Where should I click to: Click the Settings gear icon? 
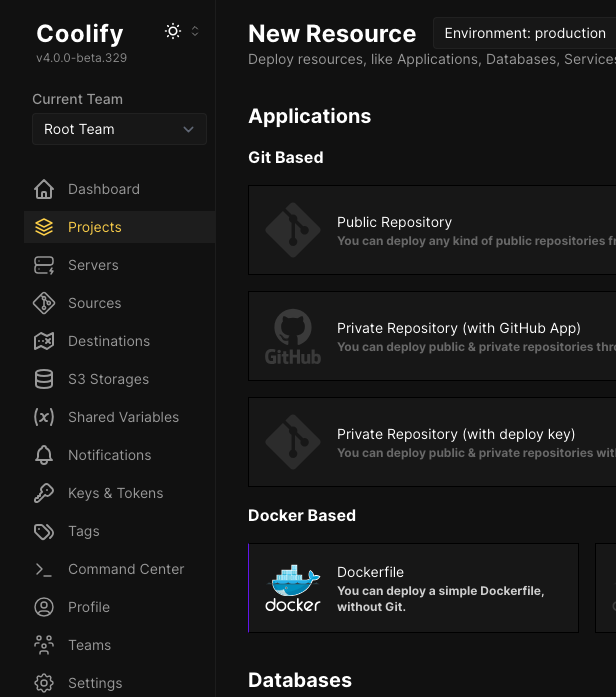(x=44, y=683)
